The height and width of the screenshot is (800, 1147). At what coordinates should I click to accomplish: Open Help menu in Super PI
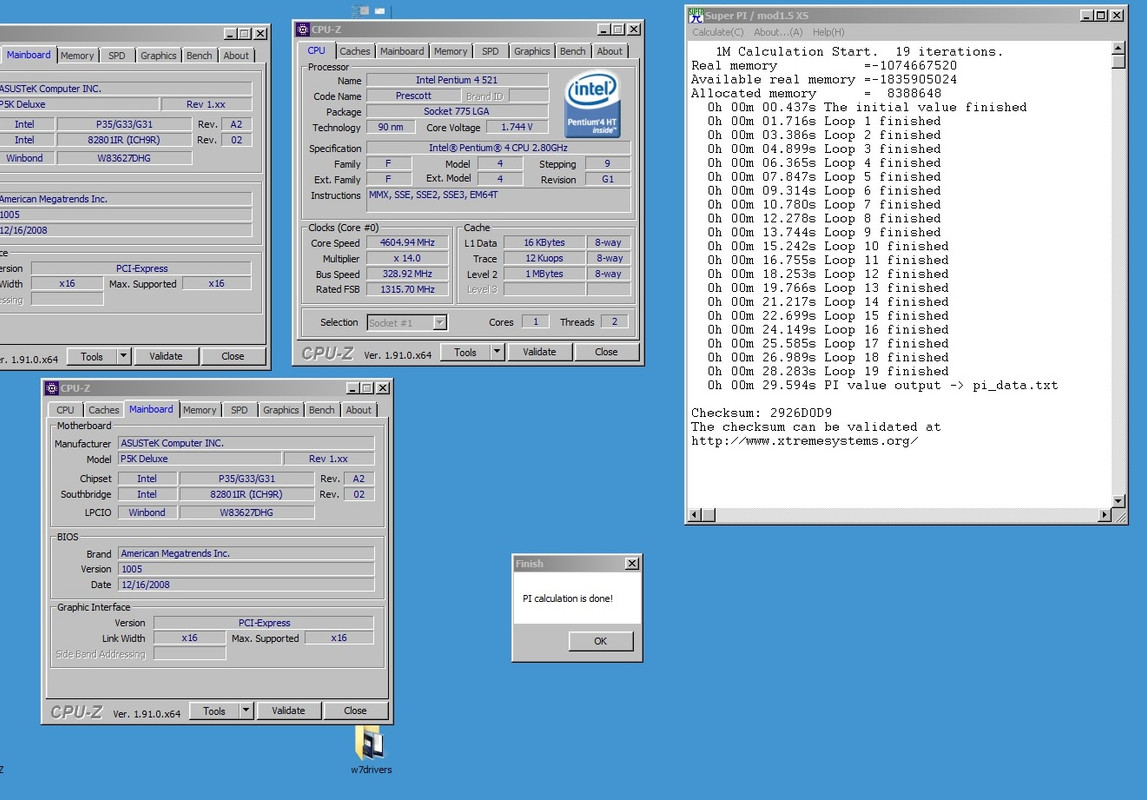click(828, 32)
